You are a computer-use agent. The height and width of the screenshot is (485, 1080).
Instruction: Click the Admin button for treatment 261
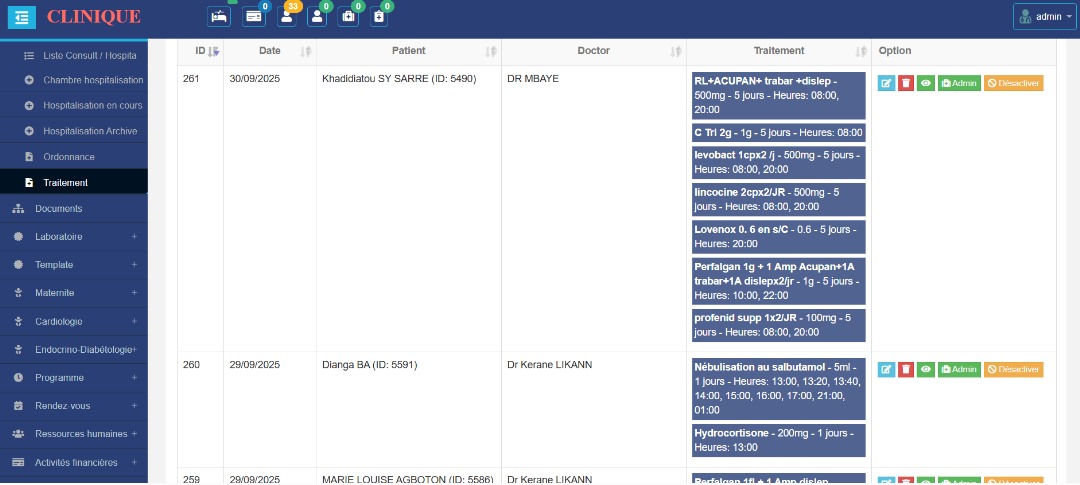coord(959,84)
